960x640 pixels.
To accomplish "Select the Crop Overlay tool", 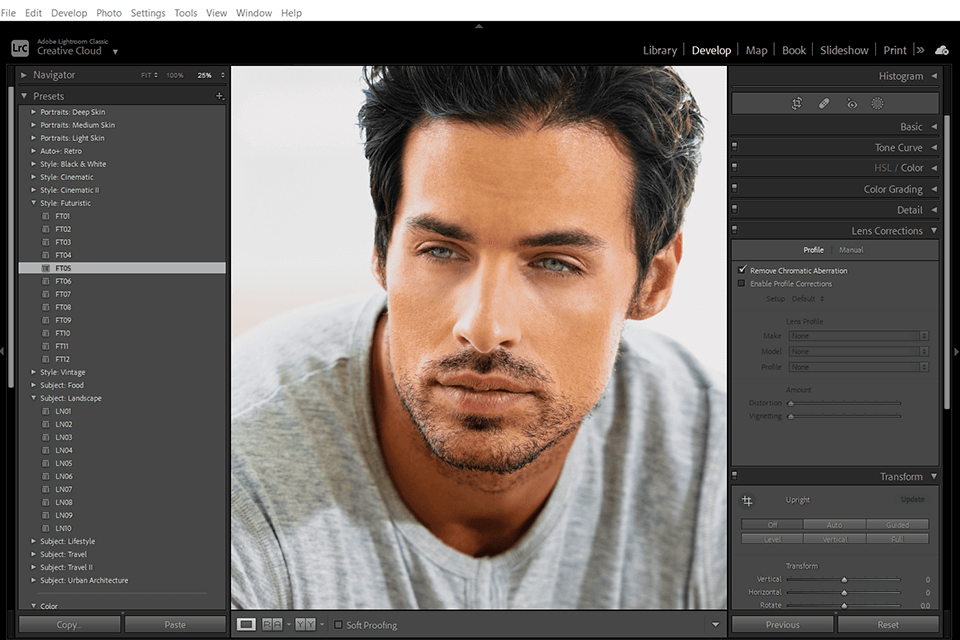I will [x=798, y=102].
